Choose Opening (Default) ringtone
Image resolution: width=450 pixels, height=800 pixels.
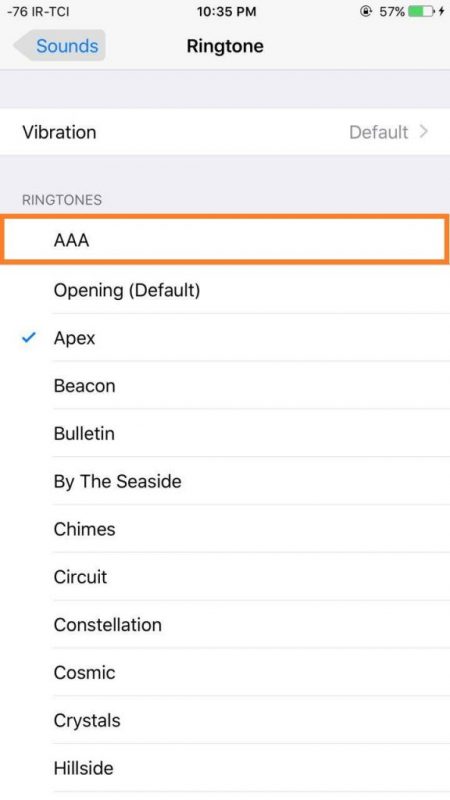pos(225,290)
